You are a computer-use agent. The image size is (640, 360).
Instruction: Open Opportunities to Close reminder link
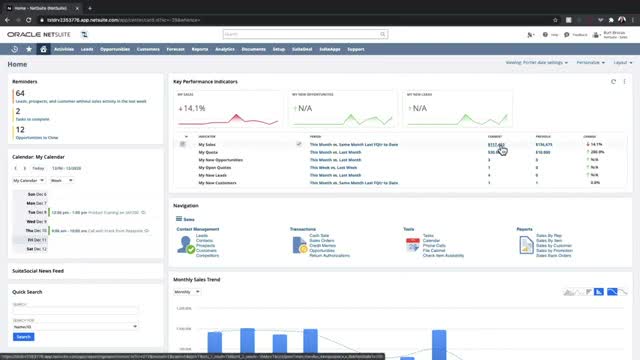click(37, 138)
